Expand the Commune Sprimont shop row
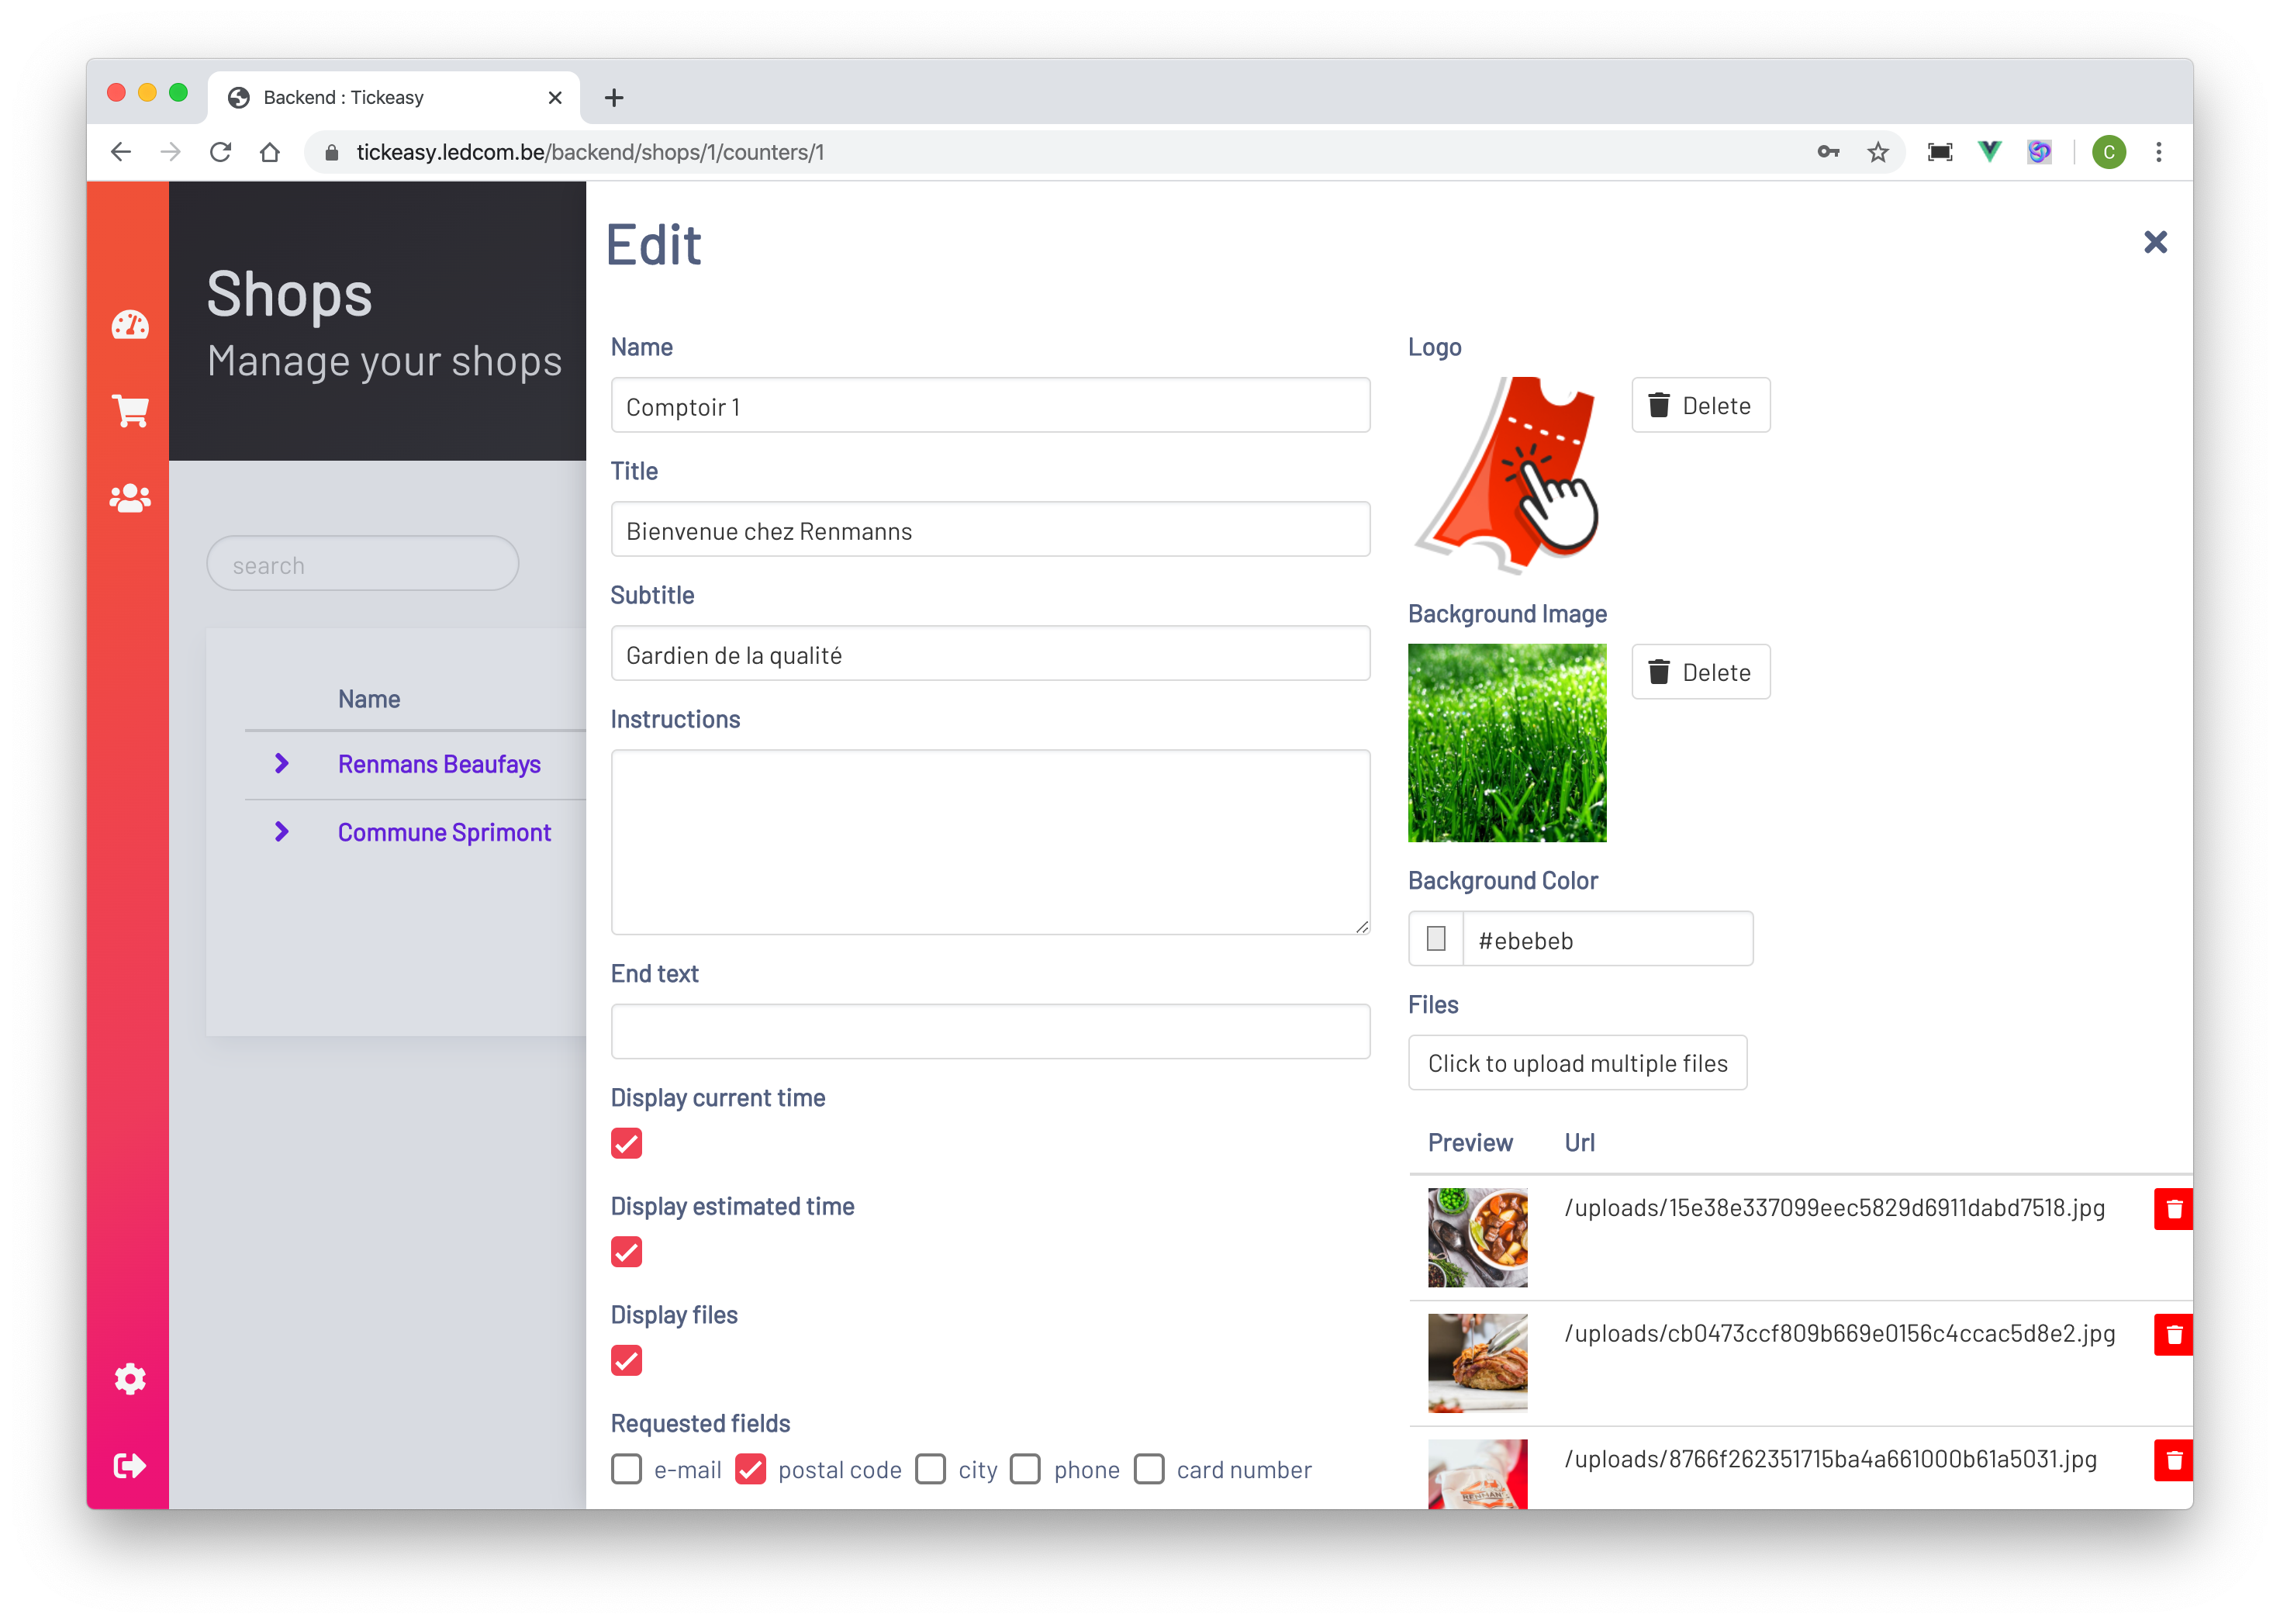 282,832
